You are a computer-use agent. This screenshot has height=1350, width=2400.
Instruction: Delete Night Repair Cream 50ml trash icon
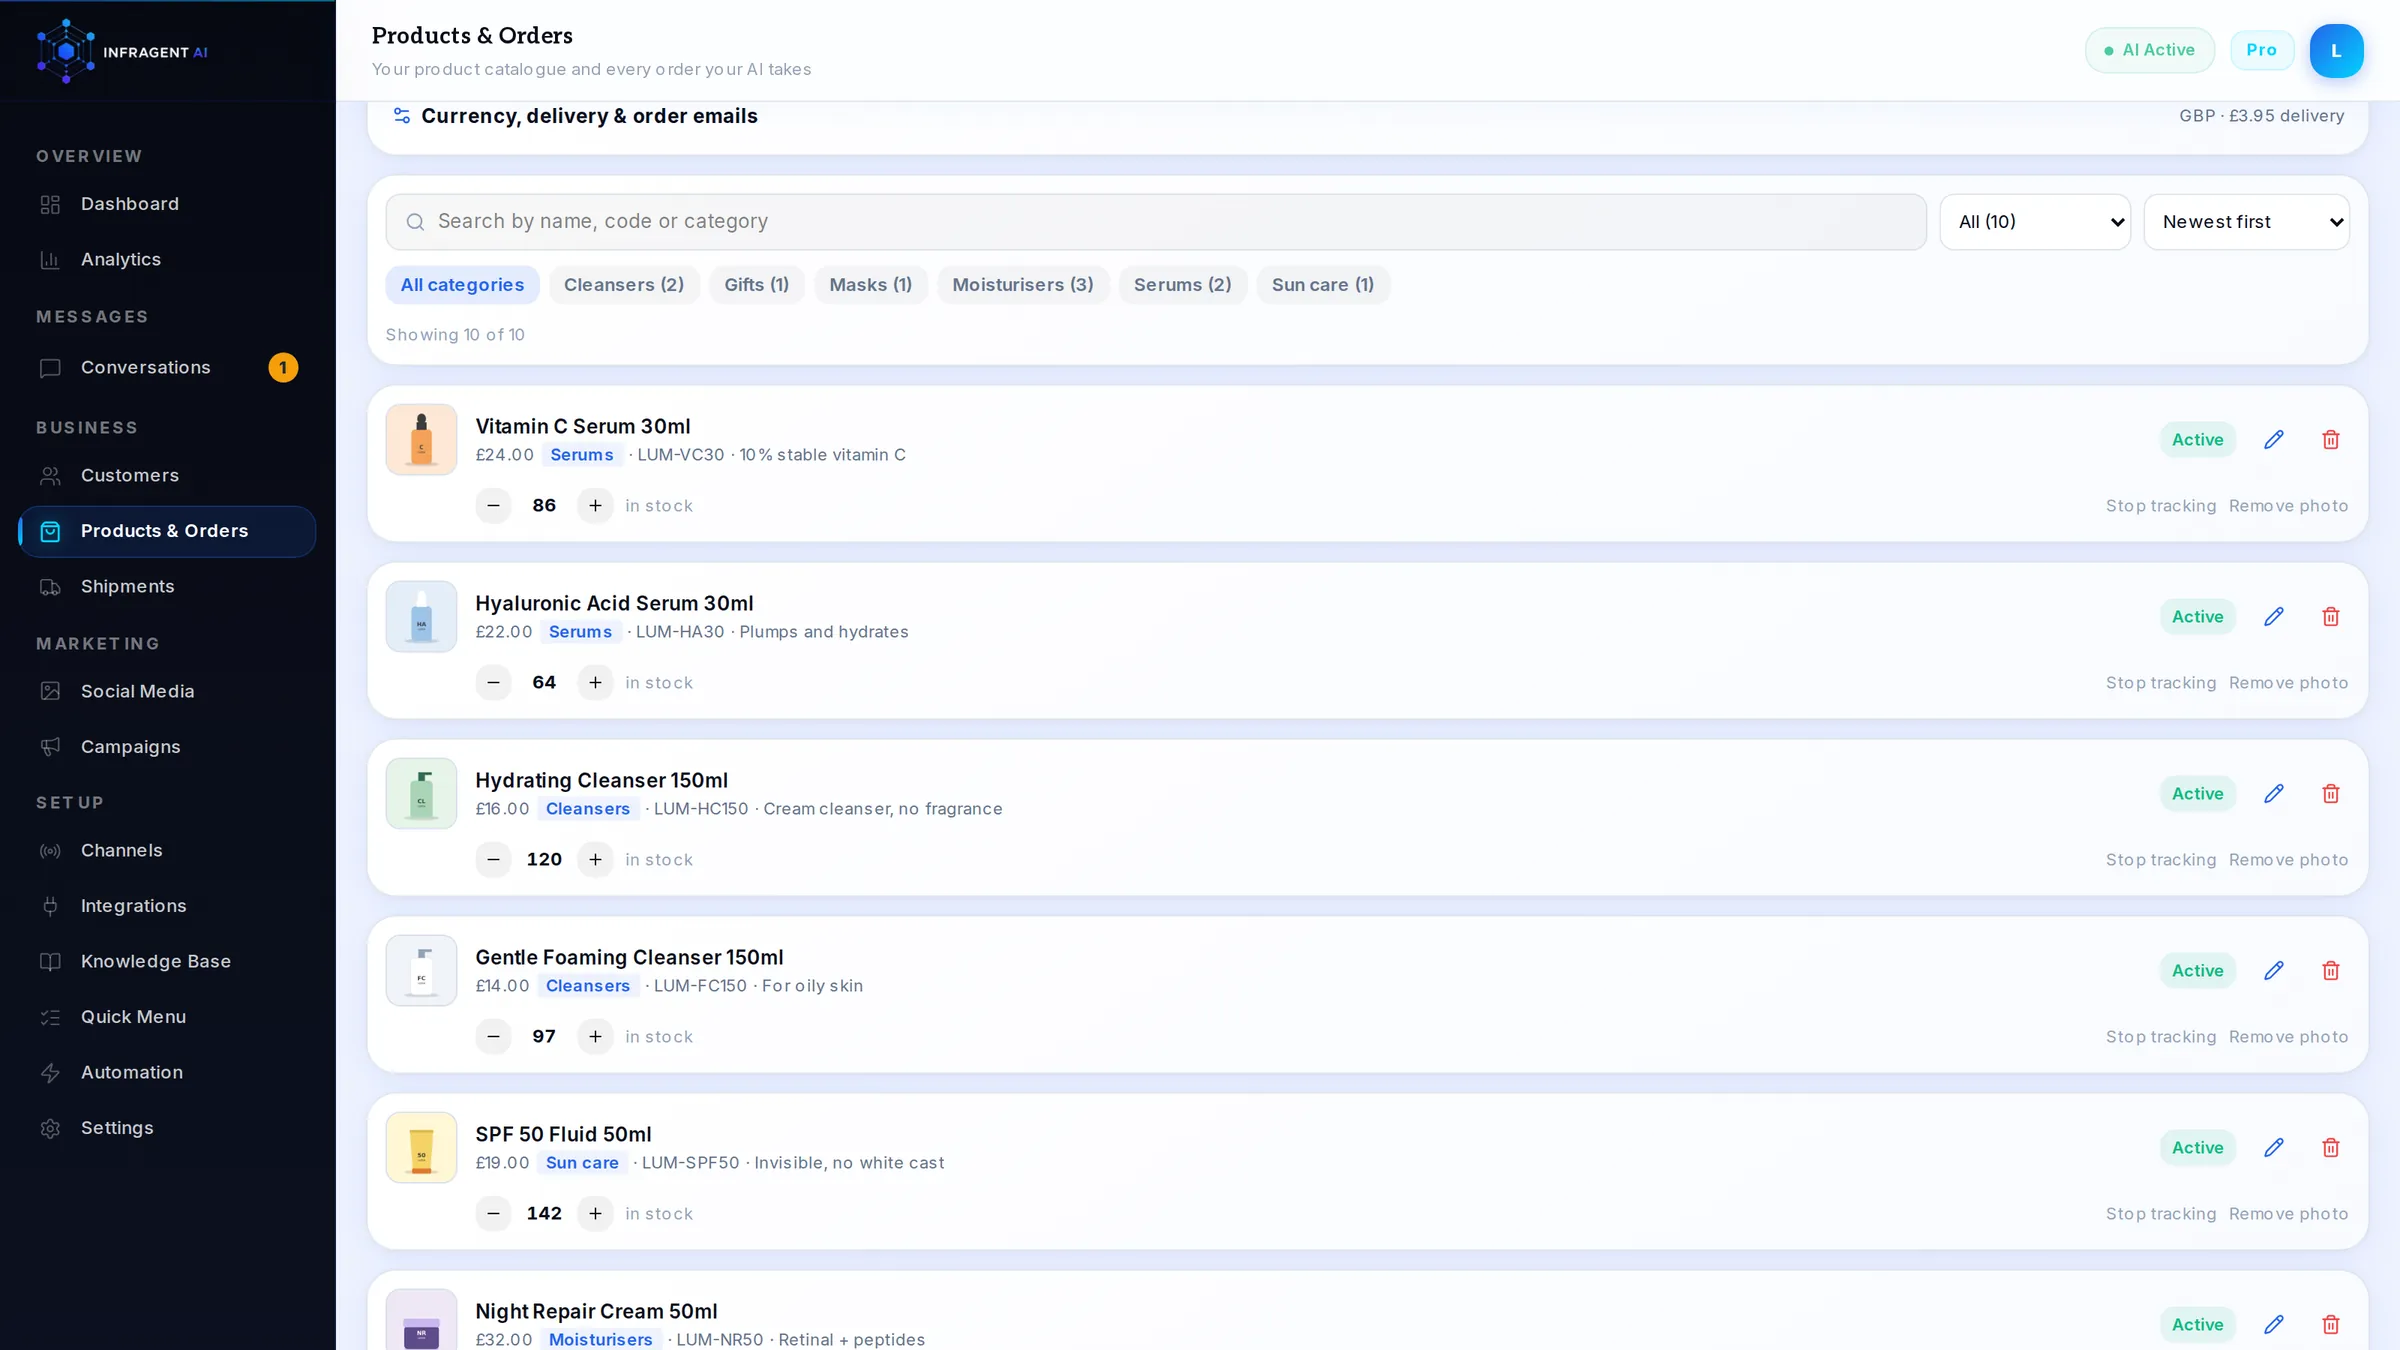click(x=2331, y=1325)
